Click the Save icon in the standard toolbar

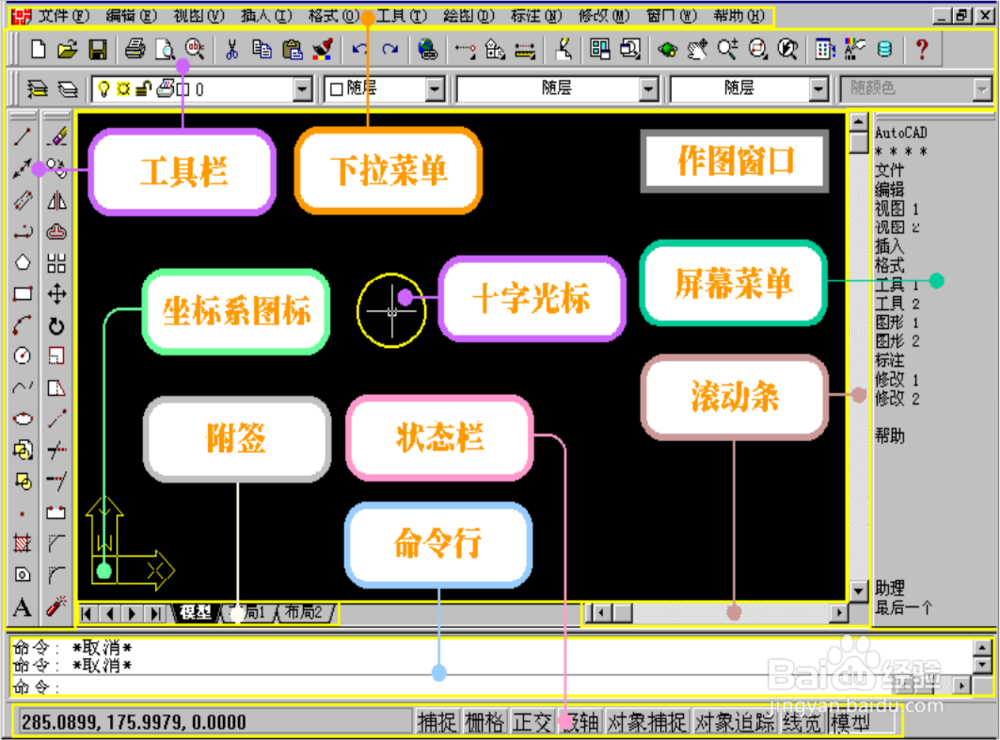pos(97,50)
